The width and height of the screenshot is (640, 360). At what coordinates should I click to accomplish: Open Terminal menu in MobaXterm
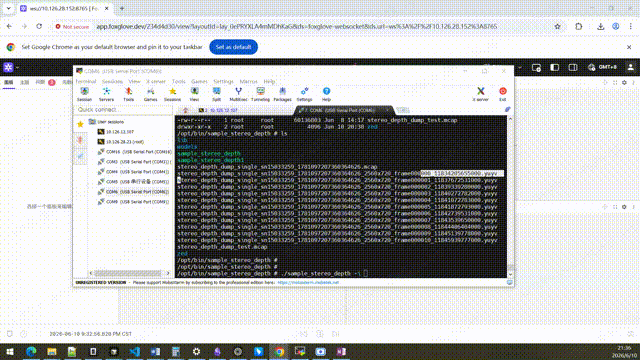85,82
